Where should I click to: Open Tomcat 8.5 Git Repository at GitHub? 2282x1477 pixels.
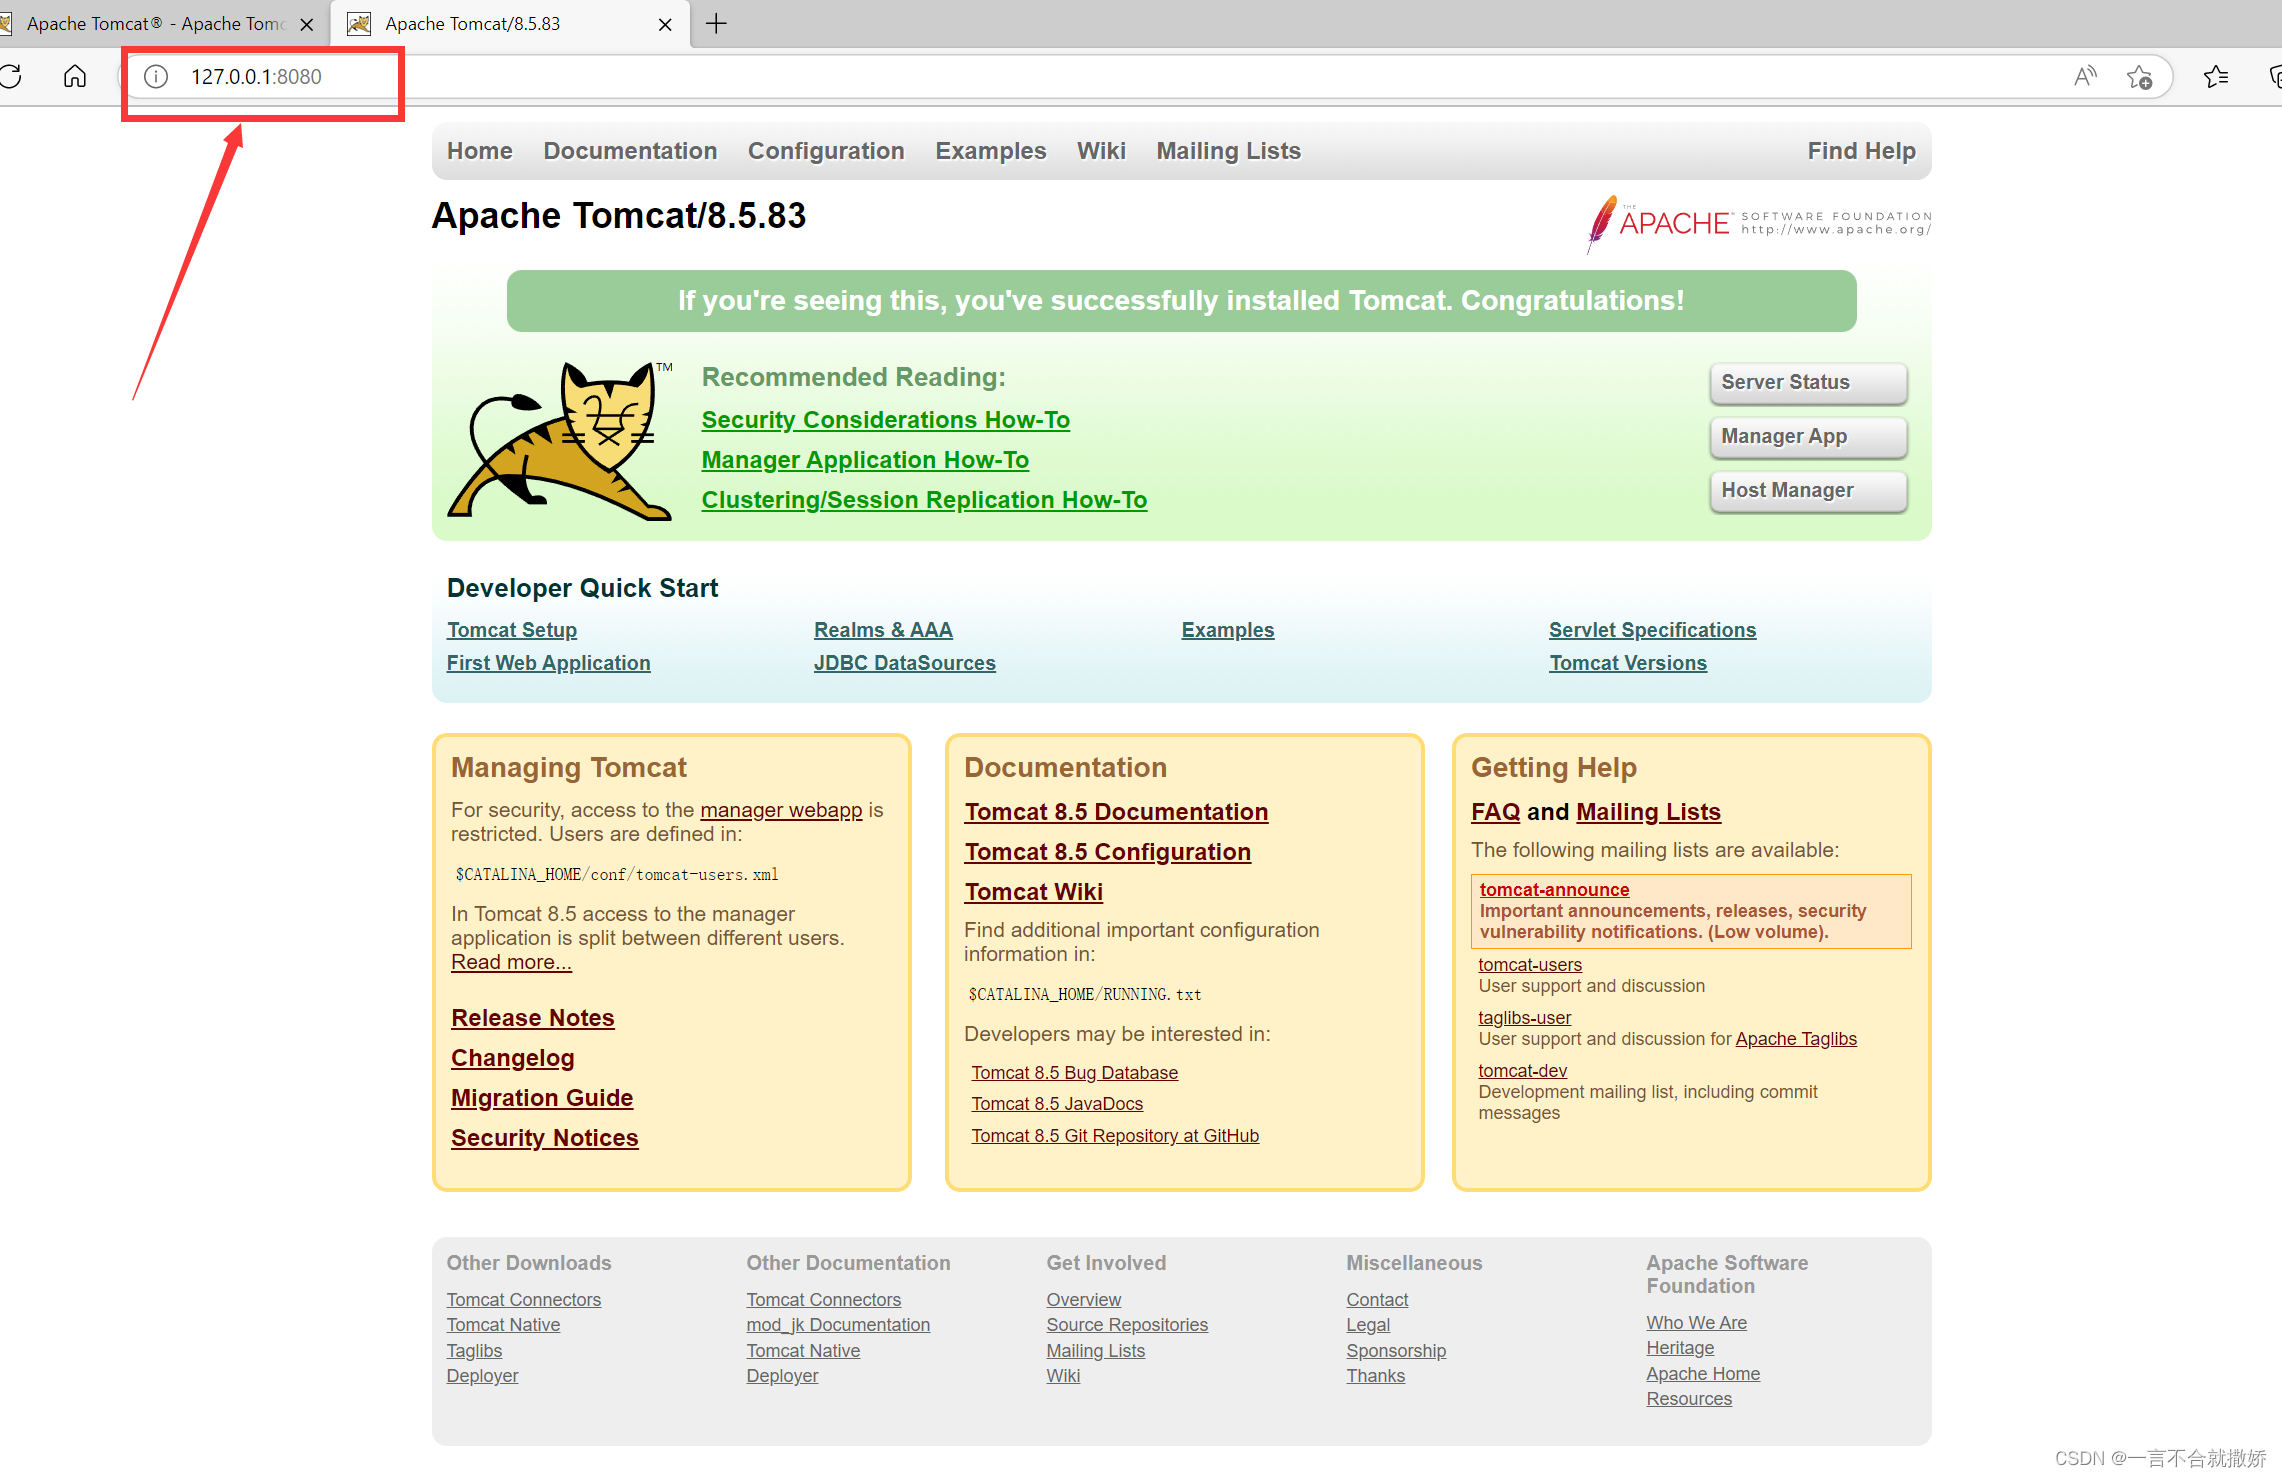pyautogui.click(x=1115, y=1136)
